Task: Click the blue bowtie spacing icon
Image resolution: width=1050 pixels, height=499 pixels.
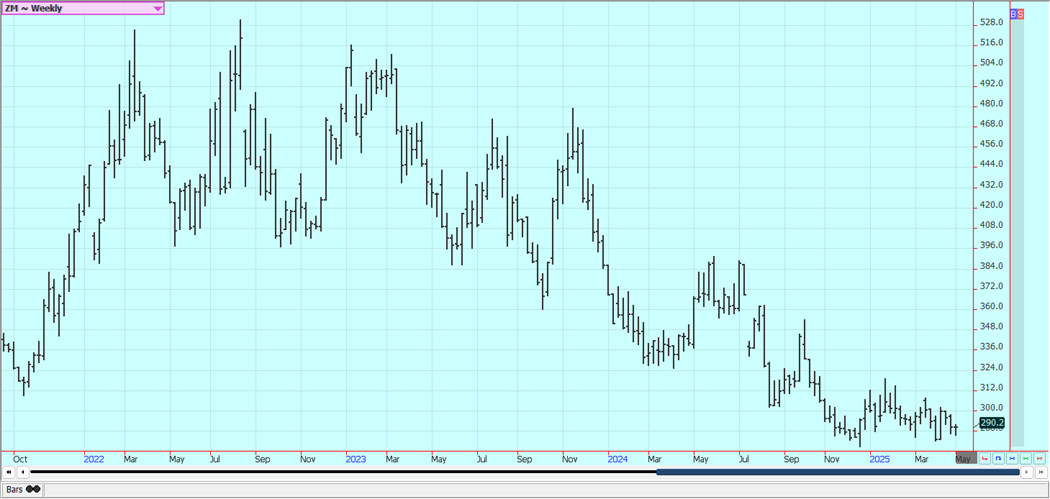Action: [1012, 459]
